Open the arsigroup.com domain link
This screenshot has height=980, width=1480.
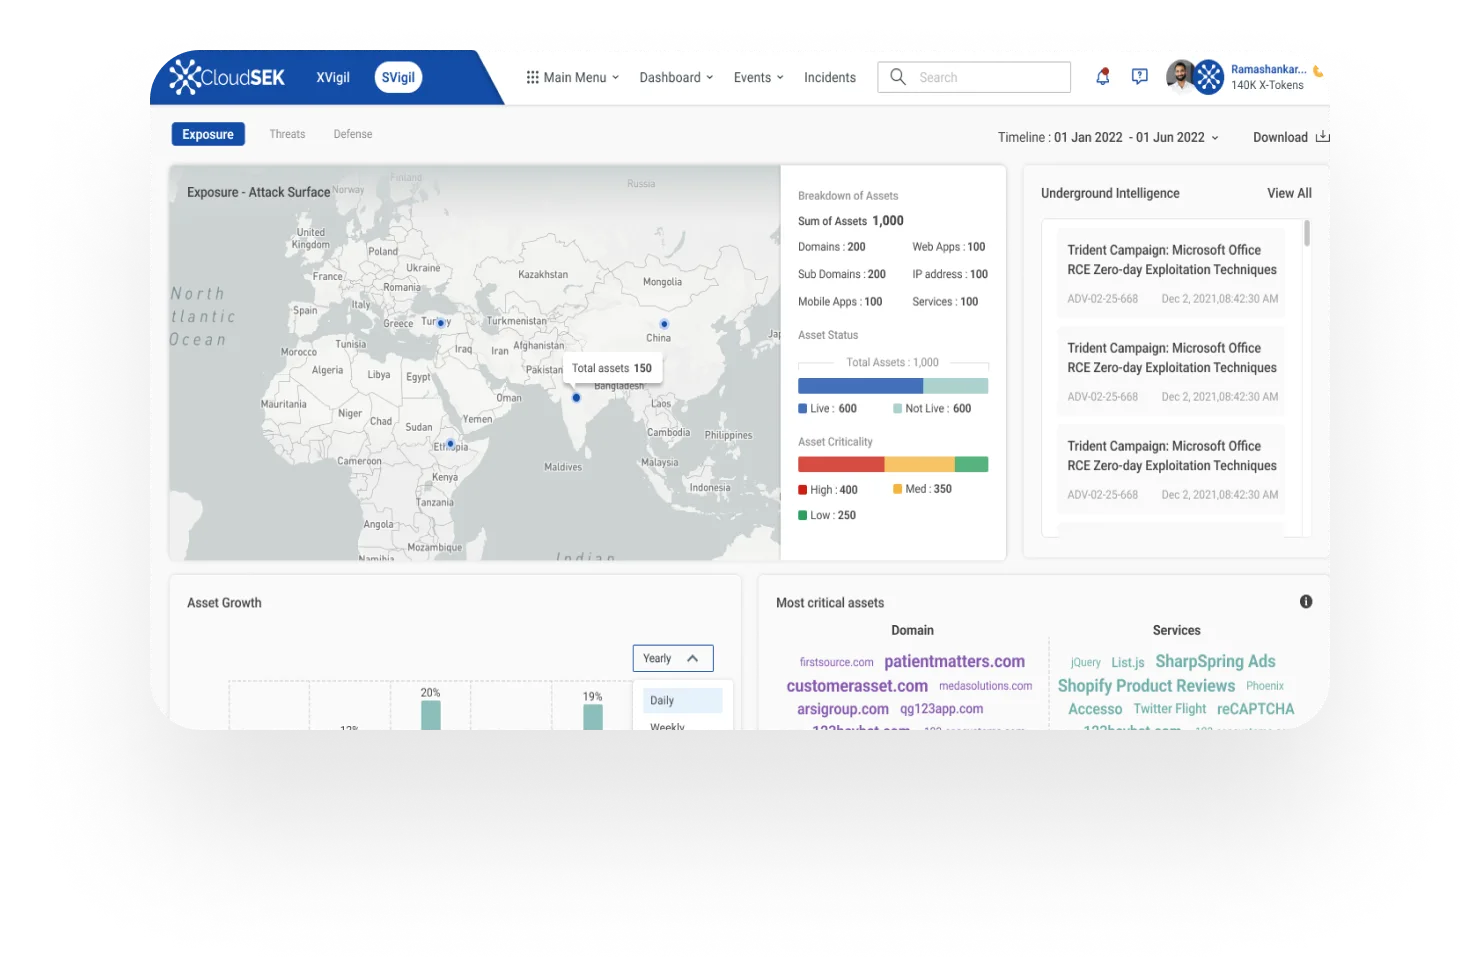point(842,709)
